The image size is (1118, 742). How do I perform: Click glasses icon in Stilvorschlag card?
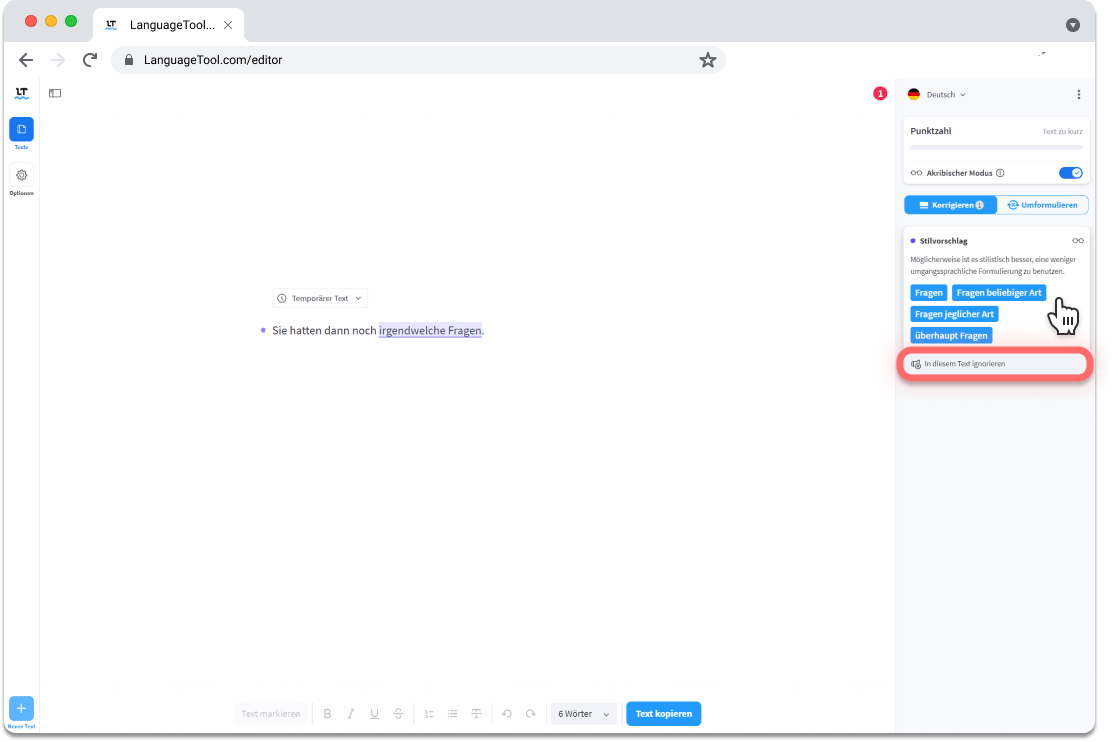pyautogui.click(x=1078, y=241)
